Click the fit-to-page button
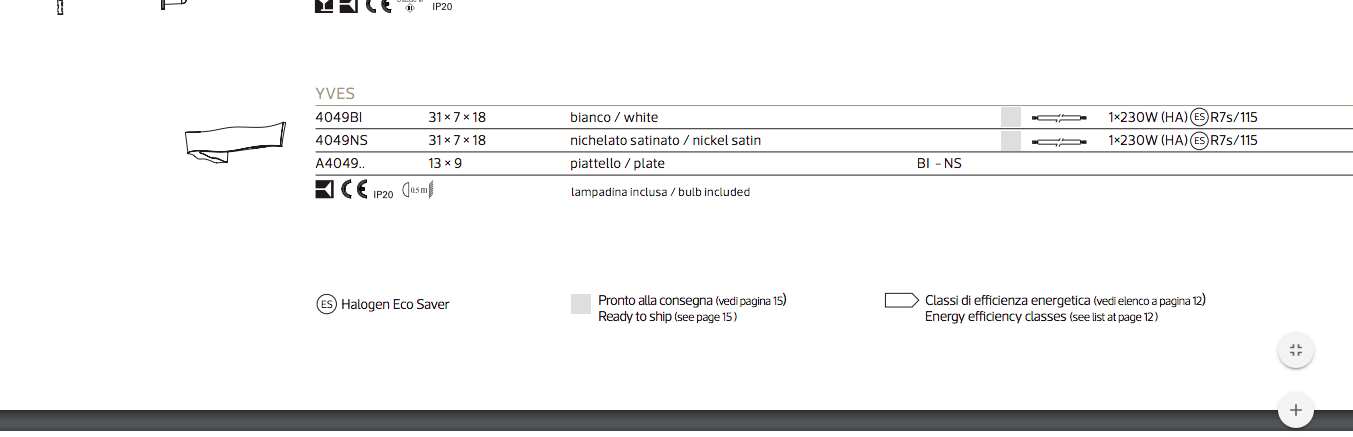The height and width of the screenshot is (437, 1353). pyautogui.click(x=1295, y=350)
